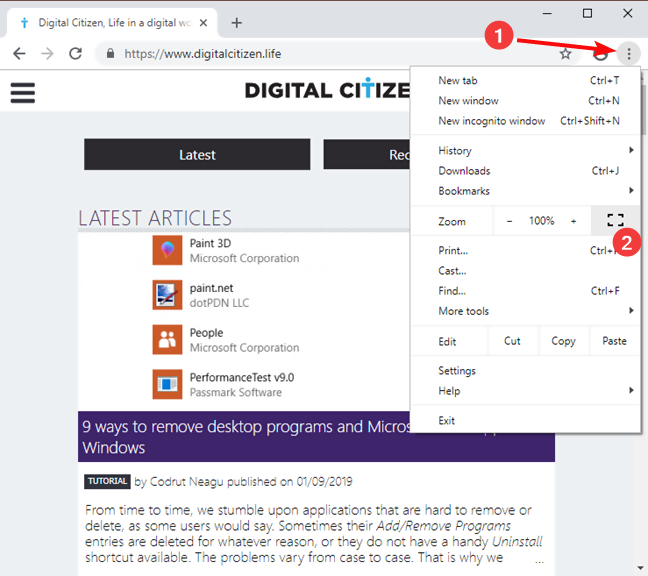Choose Print from the menu
This screenshot has height=576, width=648.
click(x=526, y=250)
